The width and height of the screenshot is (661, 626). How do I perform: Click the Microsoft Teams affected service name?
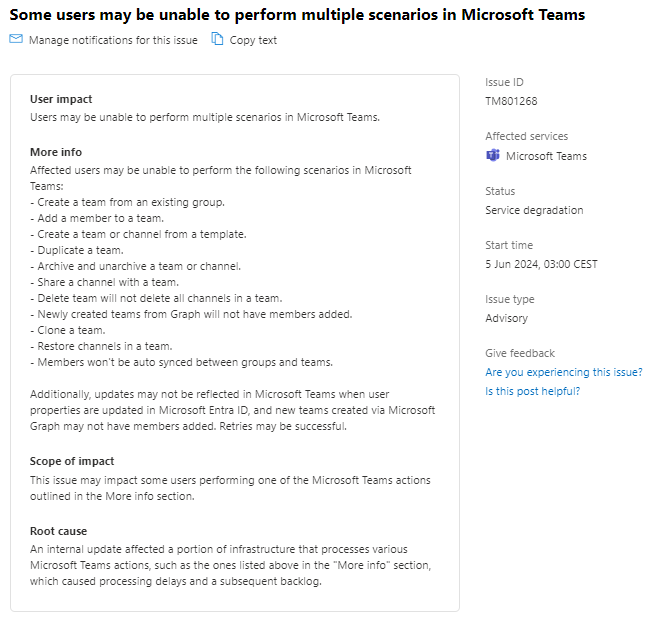tap(546, 156)
